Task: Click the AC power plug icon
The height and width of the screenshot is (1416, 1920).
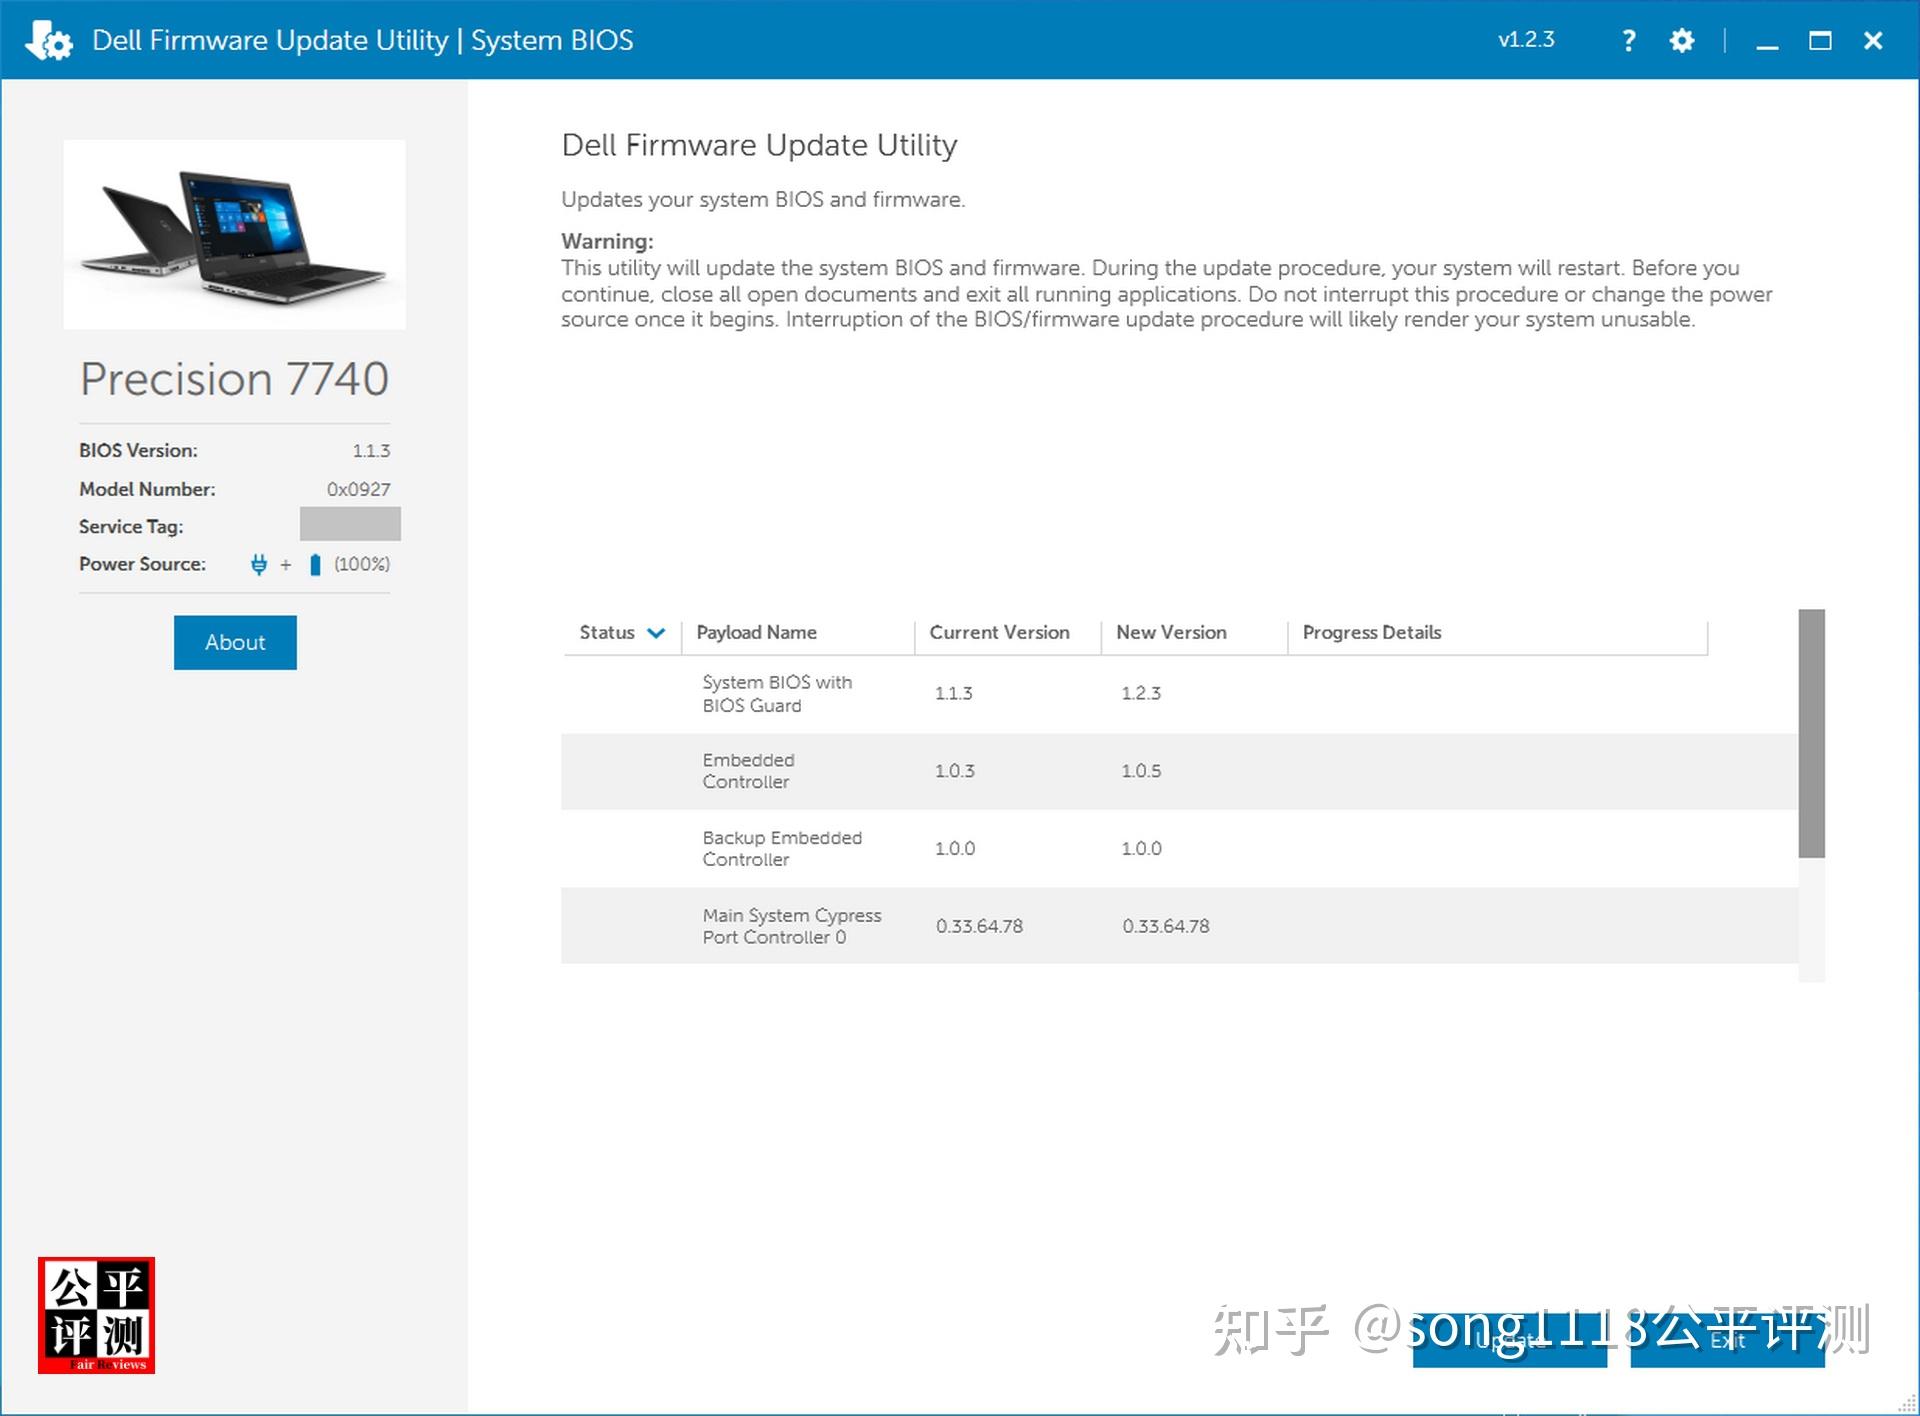Action: click(x=259, y=564)
